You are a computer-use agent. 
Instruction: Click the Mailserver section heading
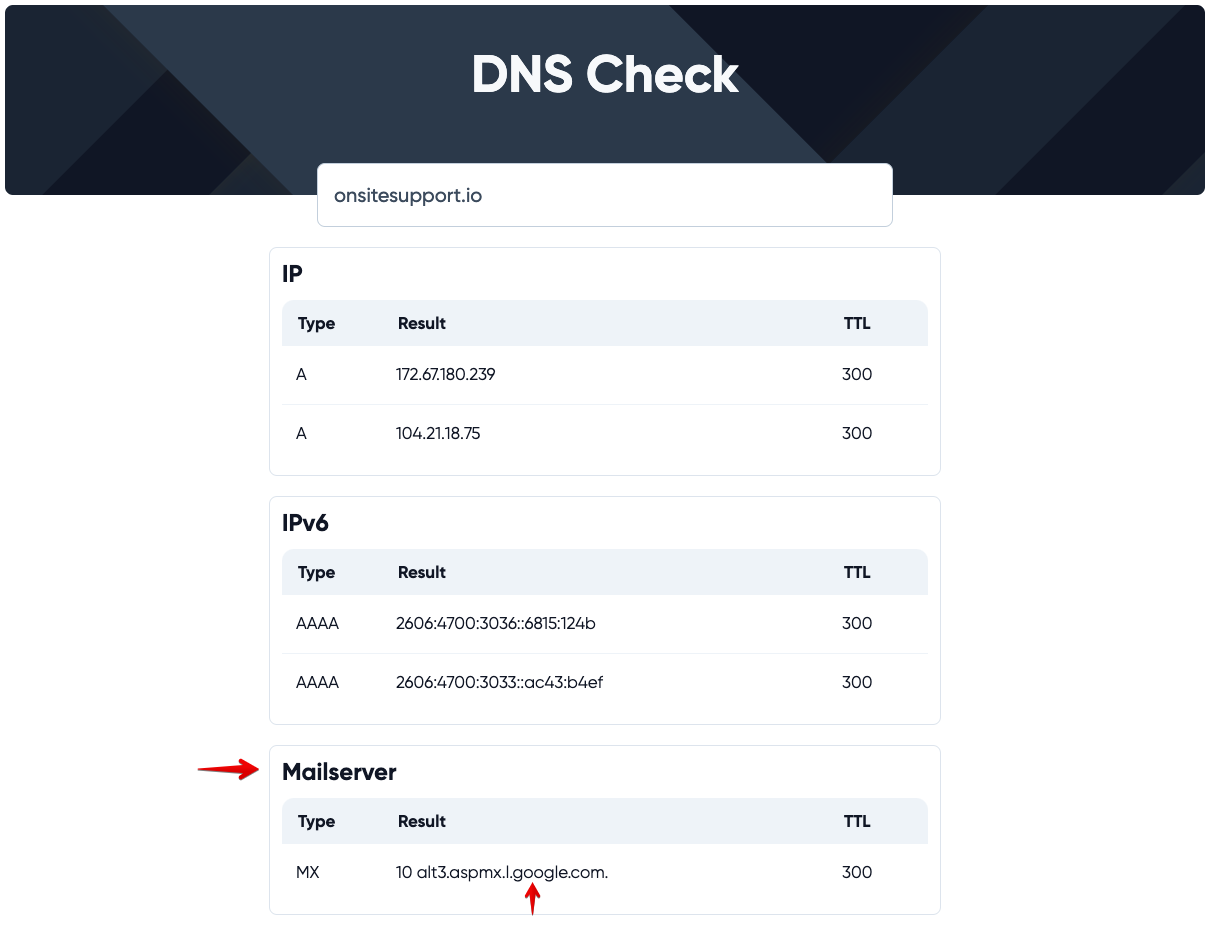[x=339, y=772]
